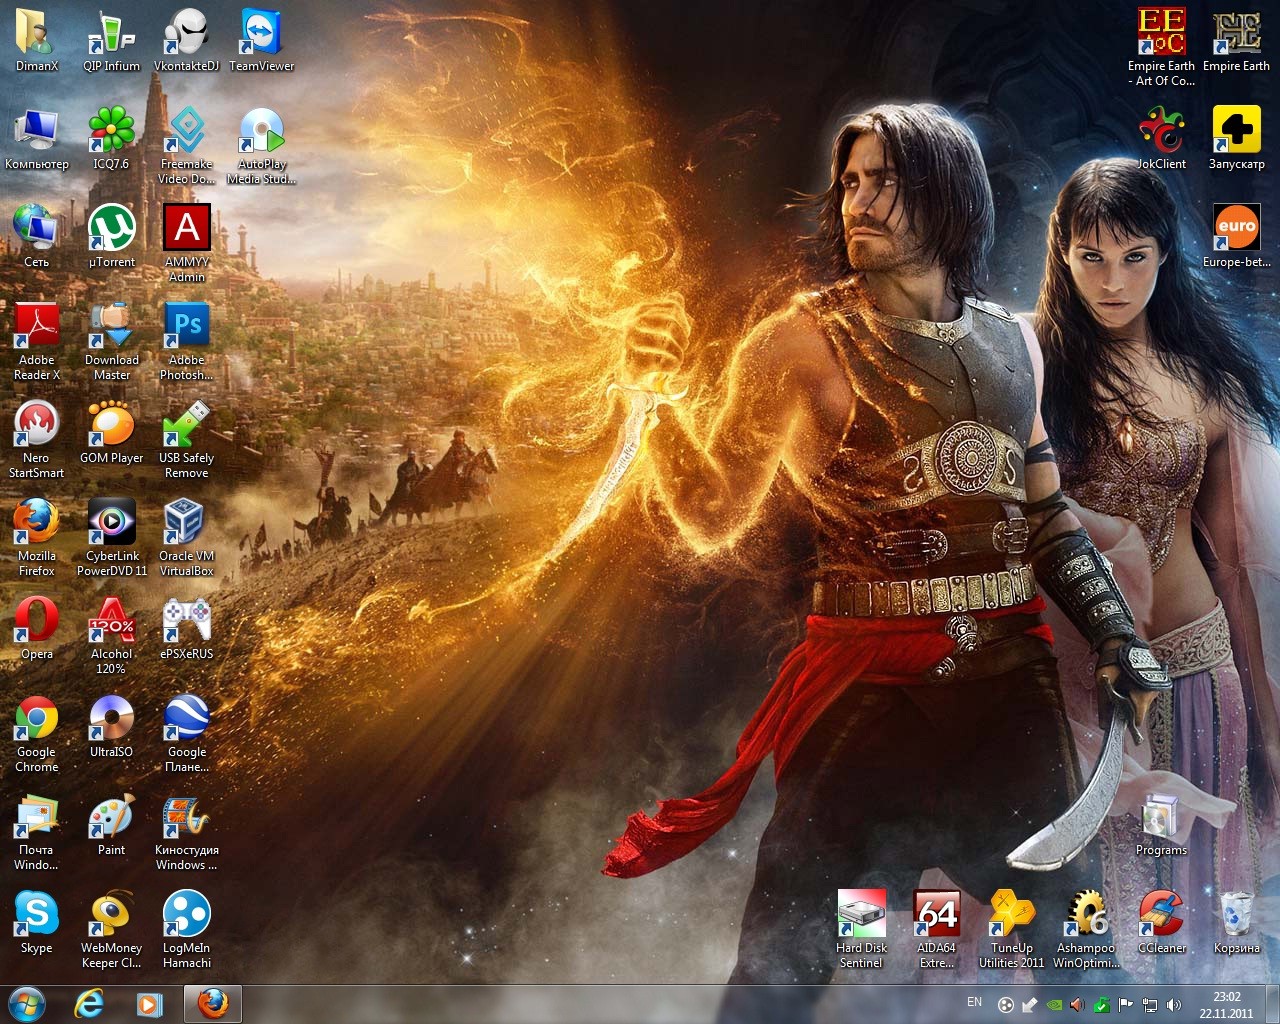
Task: Open Empire Earth Art Of Conquest
Action: (x=1161, y=48)
